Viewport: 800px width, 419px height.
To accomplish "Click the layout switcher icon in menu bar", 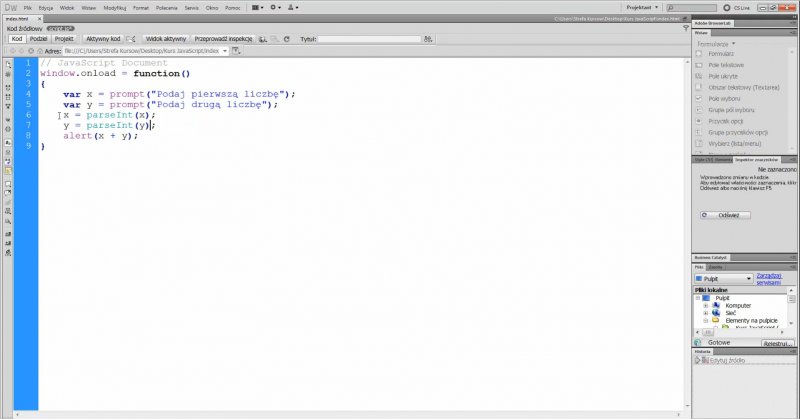I will click(x=257, y=6).
